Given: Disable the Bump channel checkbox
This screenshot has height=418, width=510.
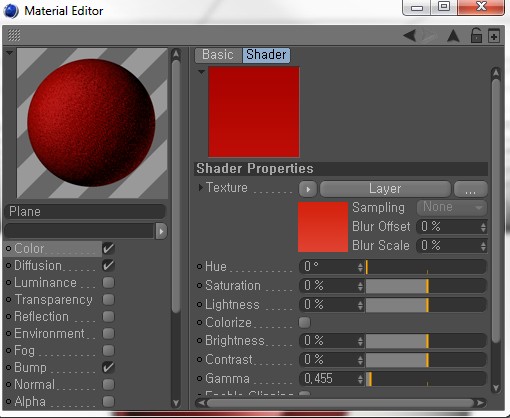Looking at the screenshot, I should (108, 367).
